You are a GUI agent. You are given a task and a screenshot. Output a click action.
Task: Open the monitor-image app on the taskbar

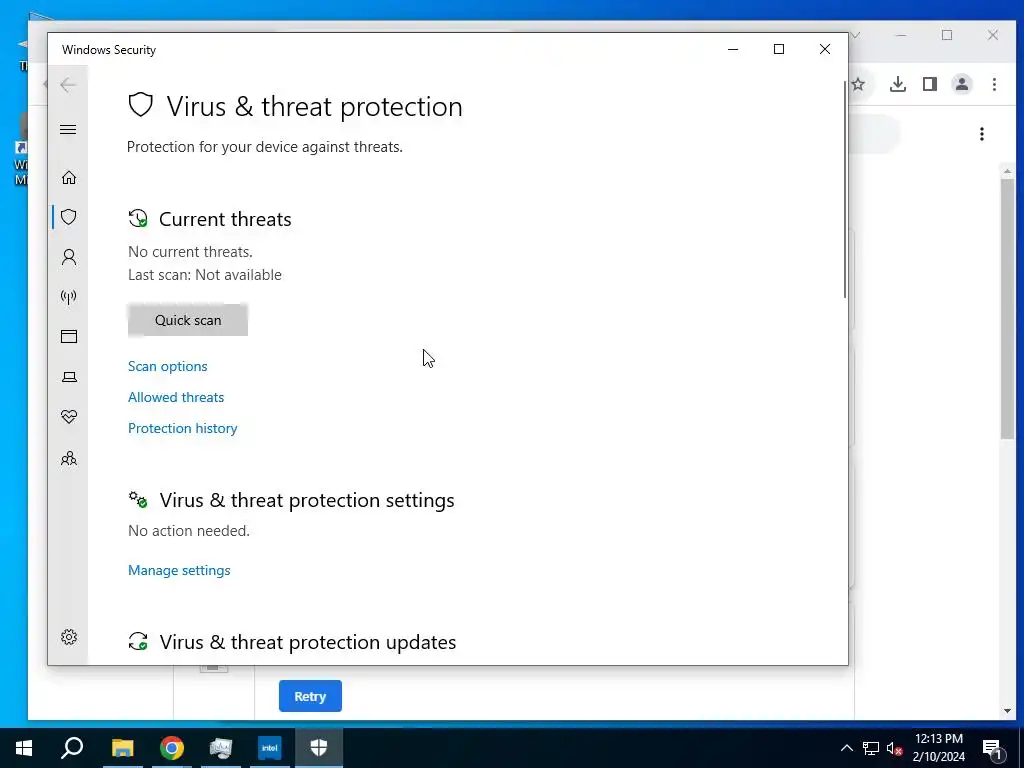(221, 748)
